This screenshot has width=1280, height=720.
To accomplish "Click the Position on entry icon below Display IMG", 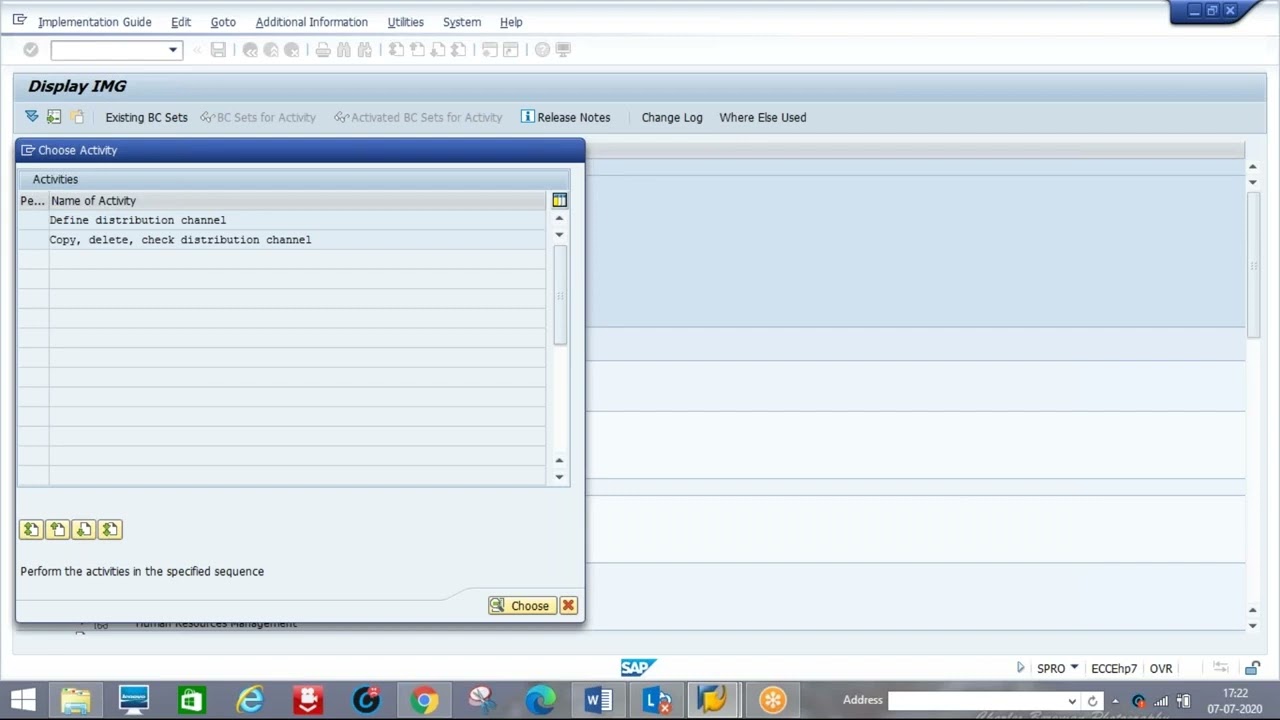I will [54, 117].
